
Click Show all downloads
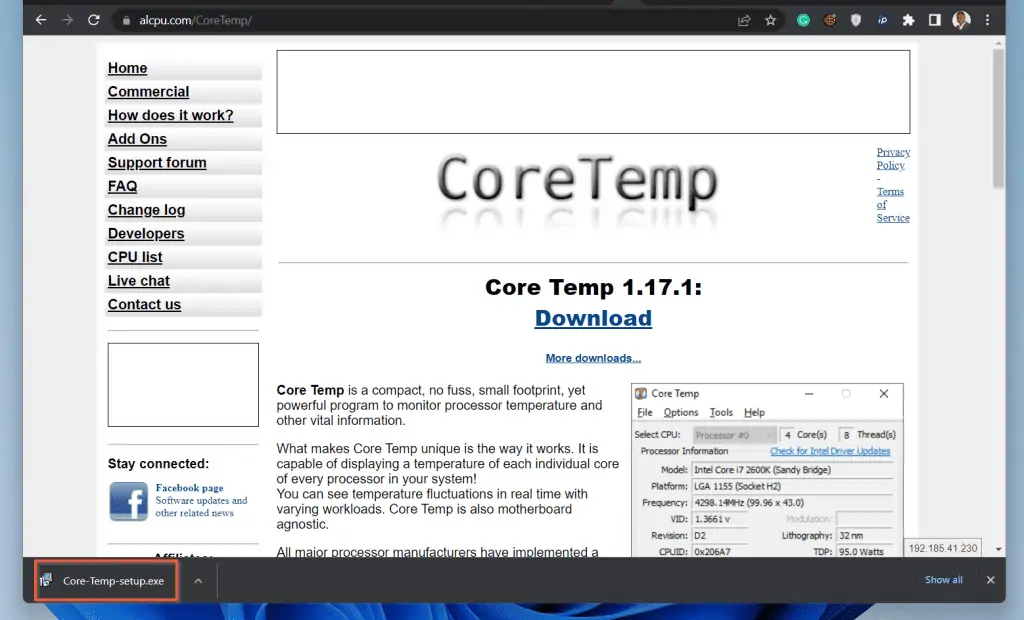tap(943, 580)
